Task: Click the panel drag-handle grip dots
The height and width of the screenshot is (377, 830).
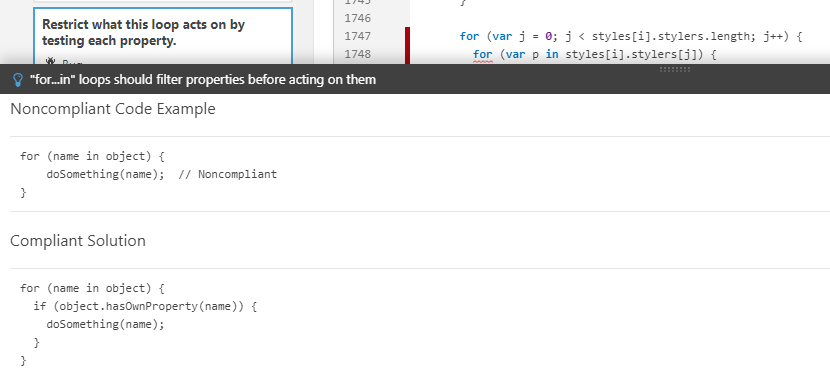Action: (674, 69)
